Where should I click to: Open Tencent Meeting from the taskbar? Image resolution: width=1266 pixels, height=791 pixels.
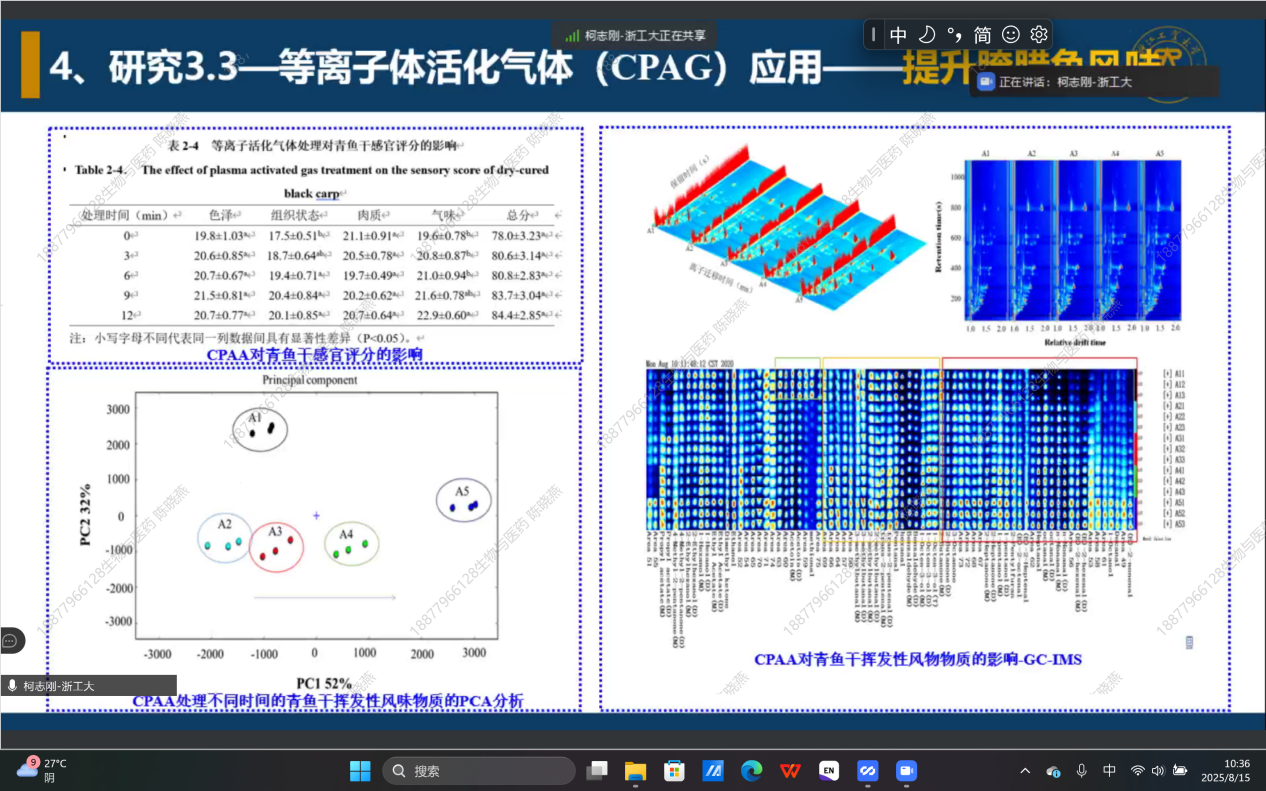[x=867, y=770]
